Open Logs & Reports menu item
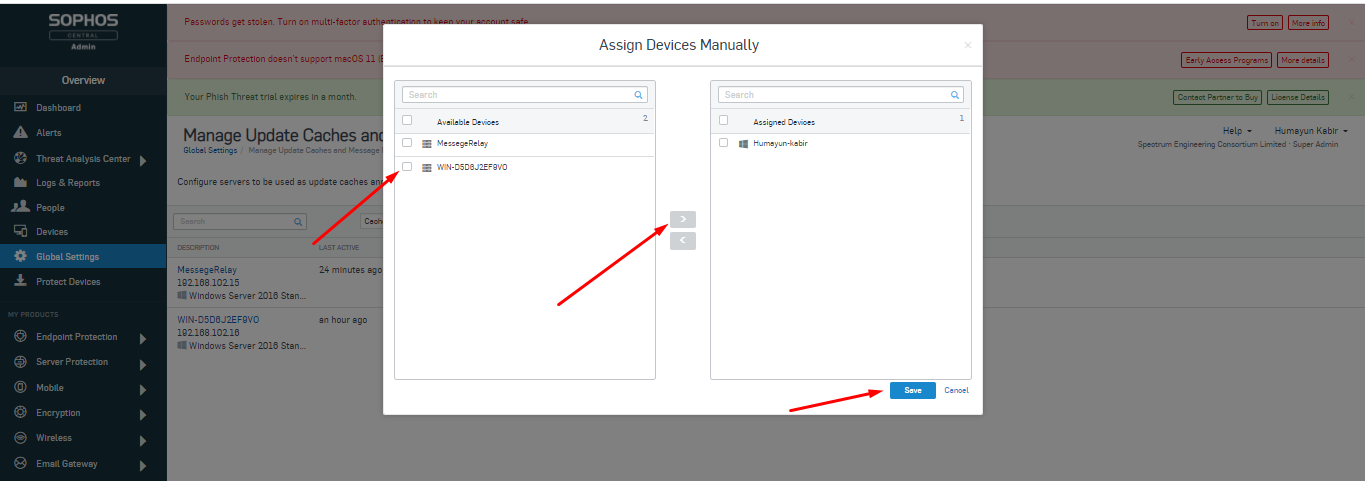The image size is (1365, 481). (x=68, y=183)
